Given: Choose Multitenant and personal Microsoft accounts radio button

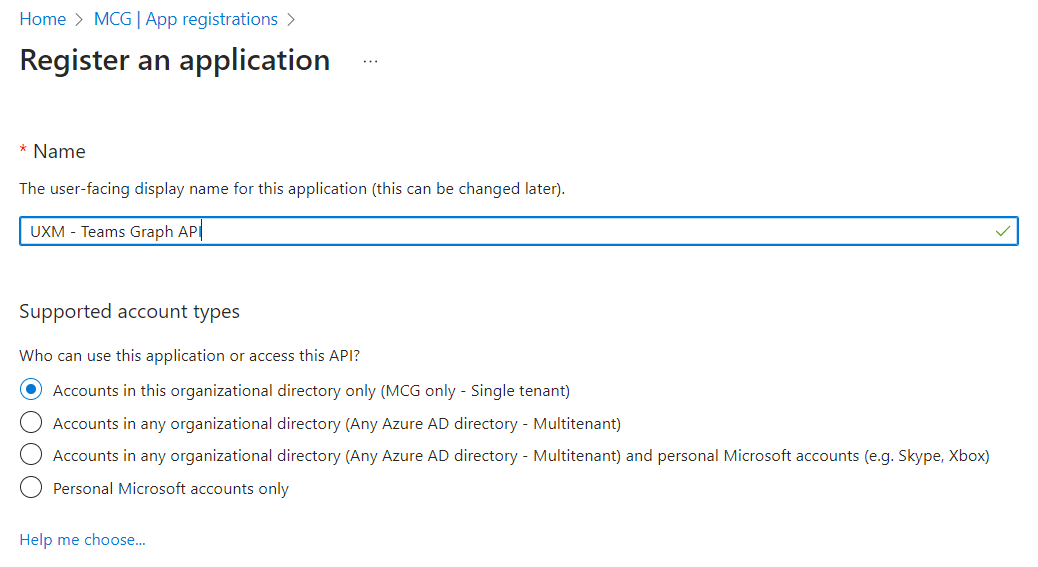Looking at the screenshot, I should [31, 455].
